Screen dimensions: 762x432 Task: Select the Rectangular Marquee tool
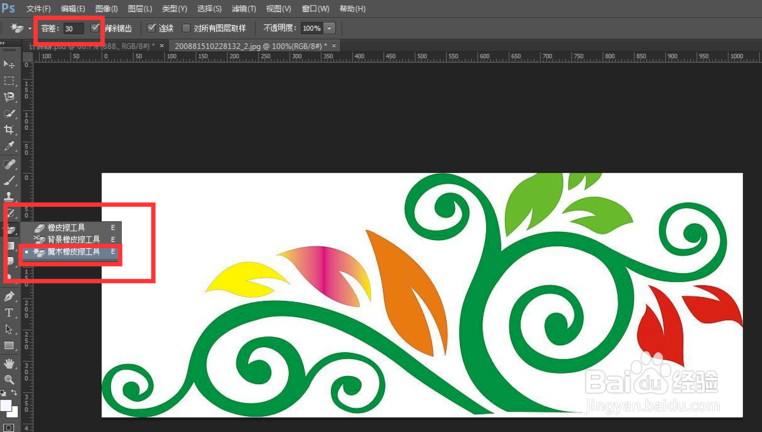tap(9, 81)
